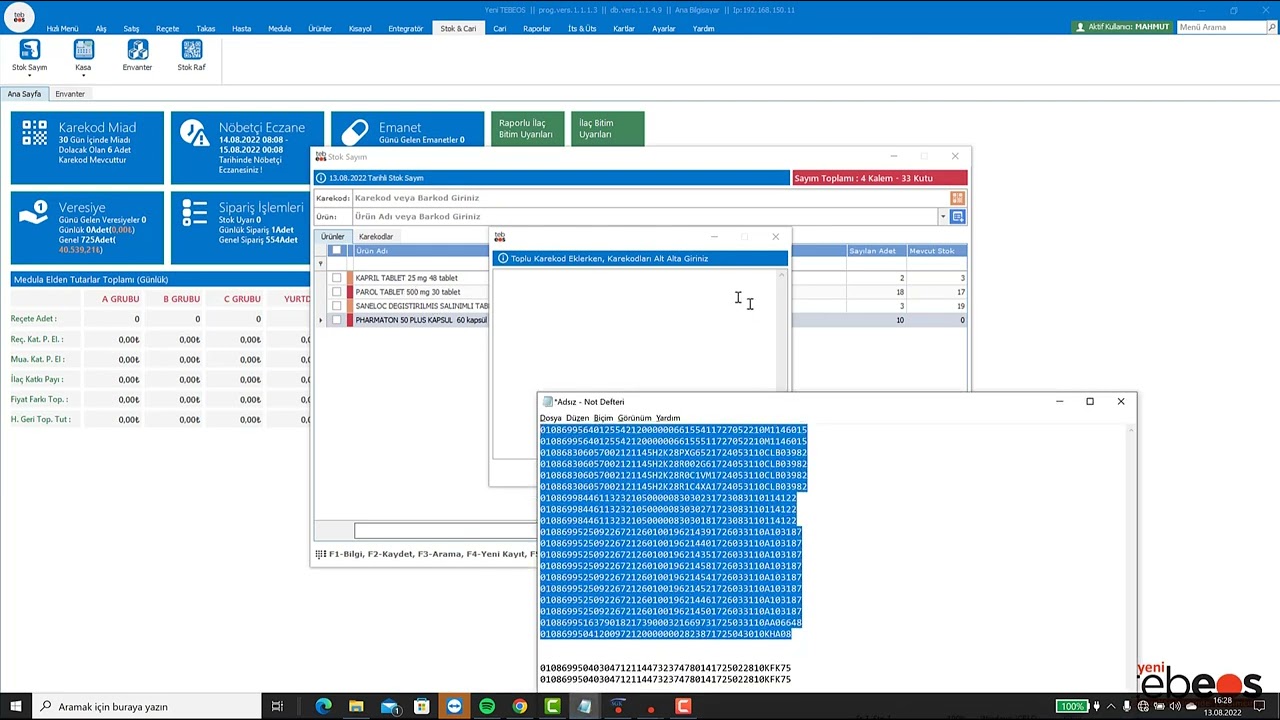Tick the KAPRIL TABLET row checkbox
This screenshot has width=1280, height=720.
(x=336, y=278)
